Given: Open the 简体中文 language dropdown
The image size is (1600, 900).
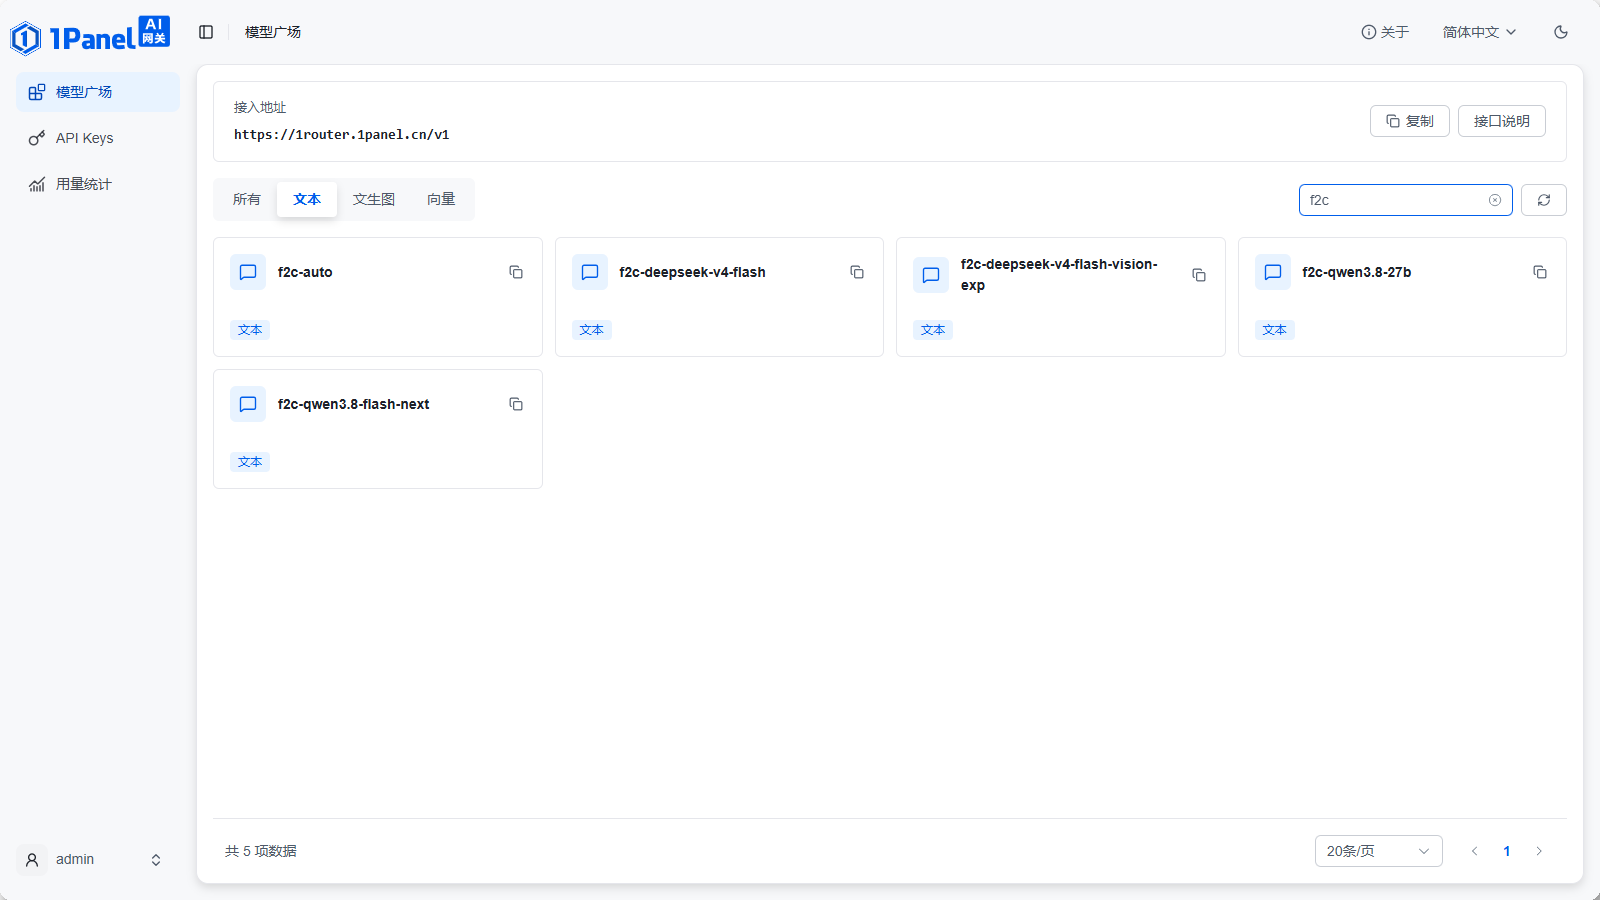Looking at the screenshot, I should point(1479,32).
